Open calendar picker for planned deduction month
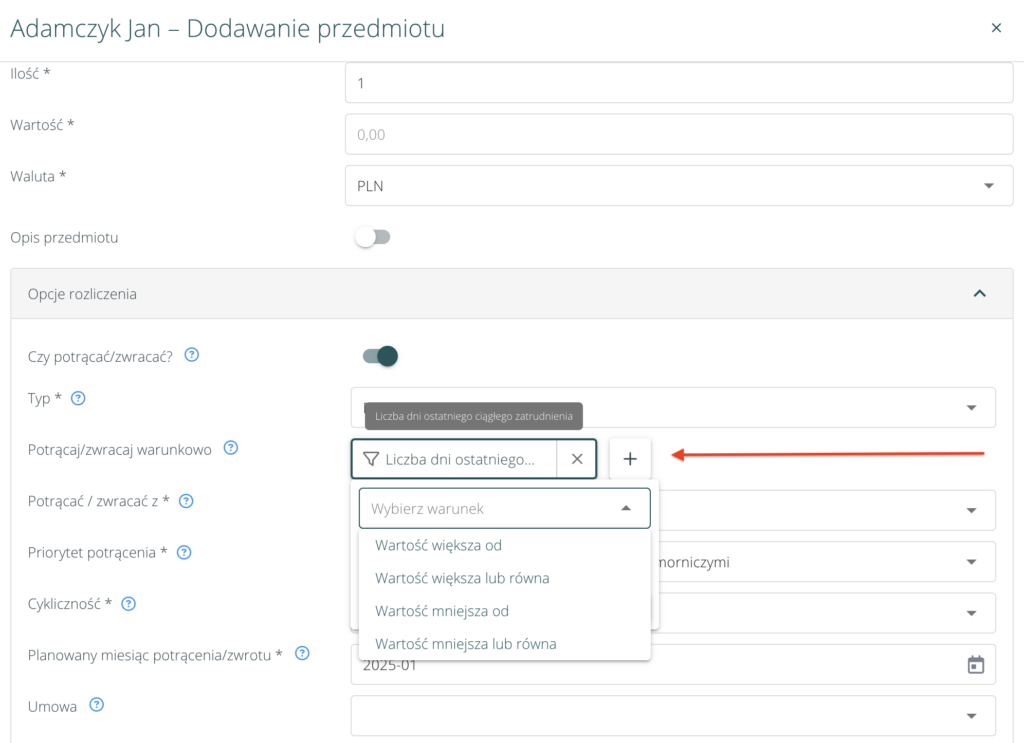 point(976,665)
